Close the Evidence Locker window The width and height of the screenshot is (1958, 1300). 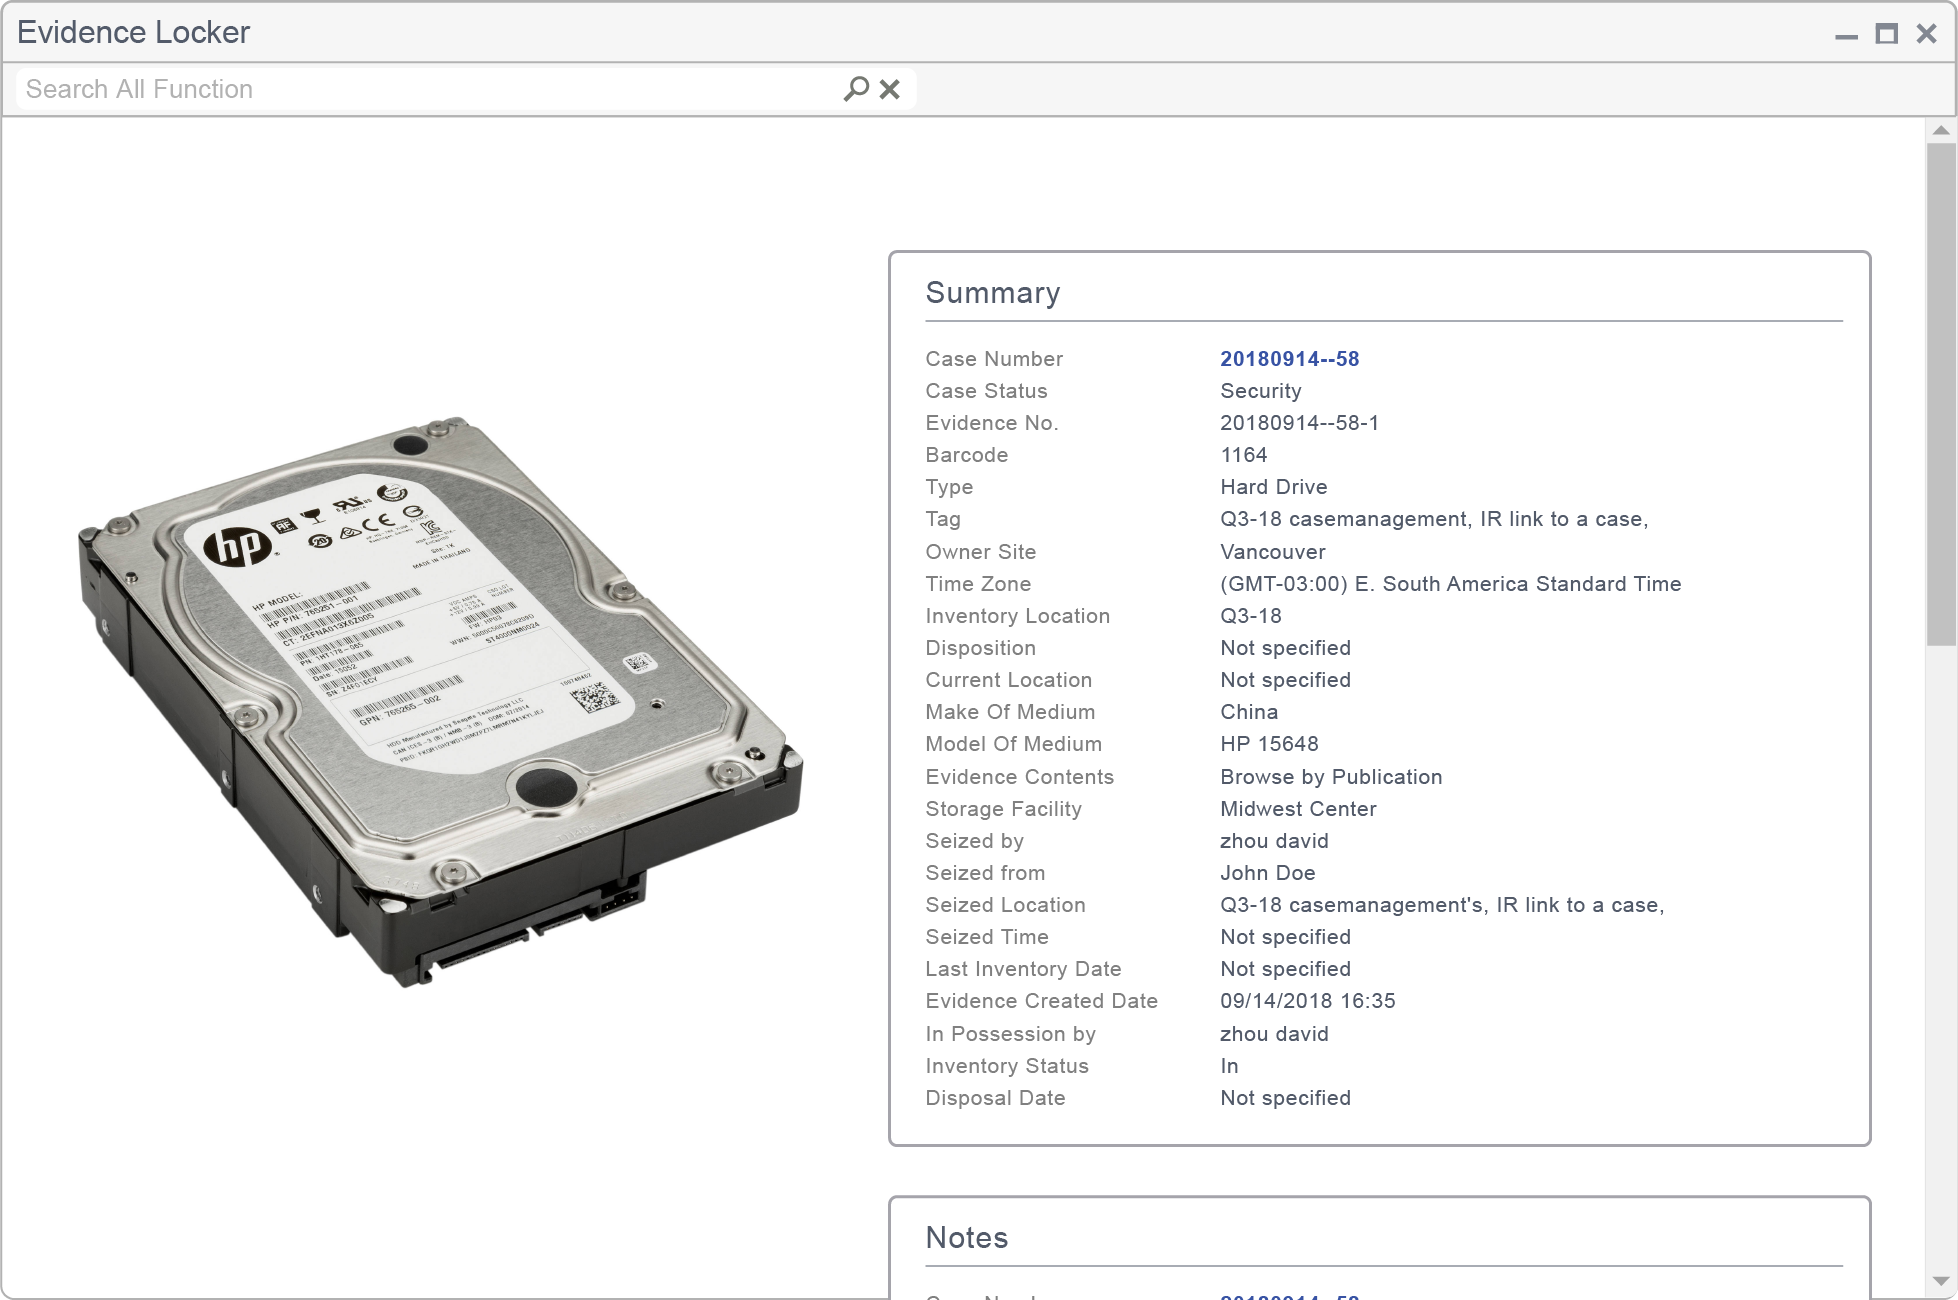click(1926, 34)
